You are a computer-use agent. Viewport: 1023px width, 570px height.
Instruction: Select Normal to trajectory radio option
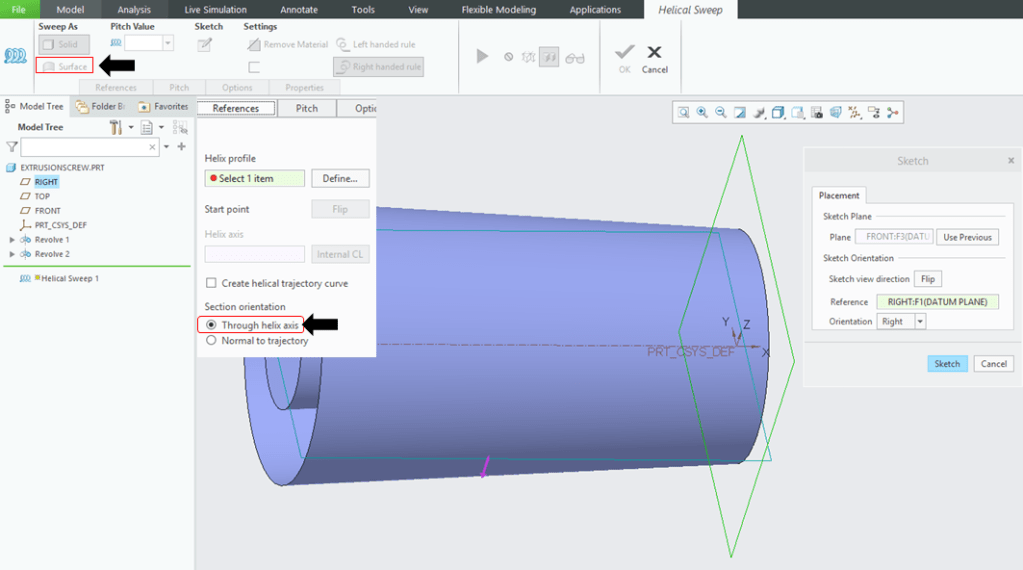(211, 341)
